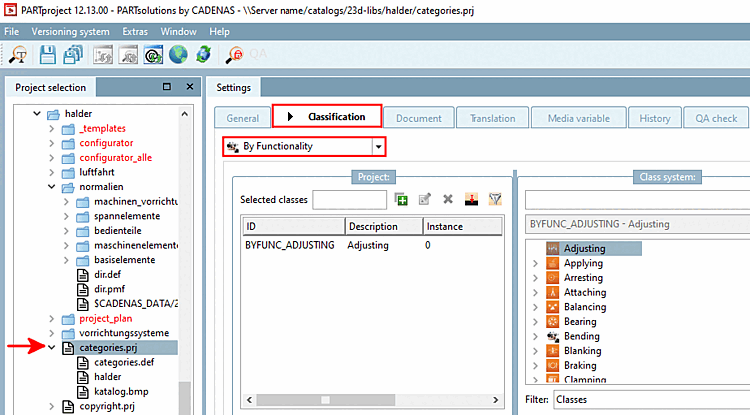Click the funnel filter icon by Selected classes
Screen dimensions: 750x415
tap(495, 199)
